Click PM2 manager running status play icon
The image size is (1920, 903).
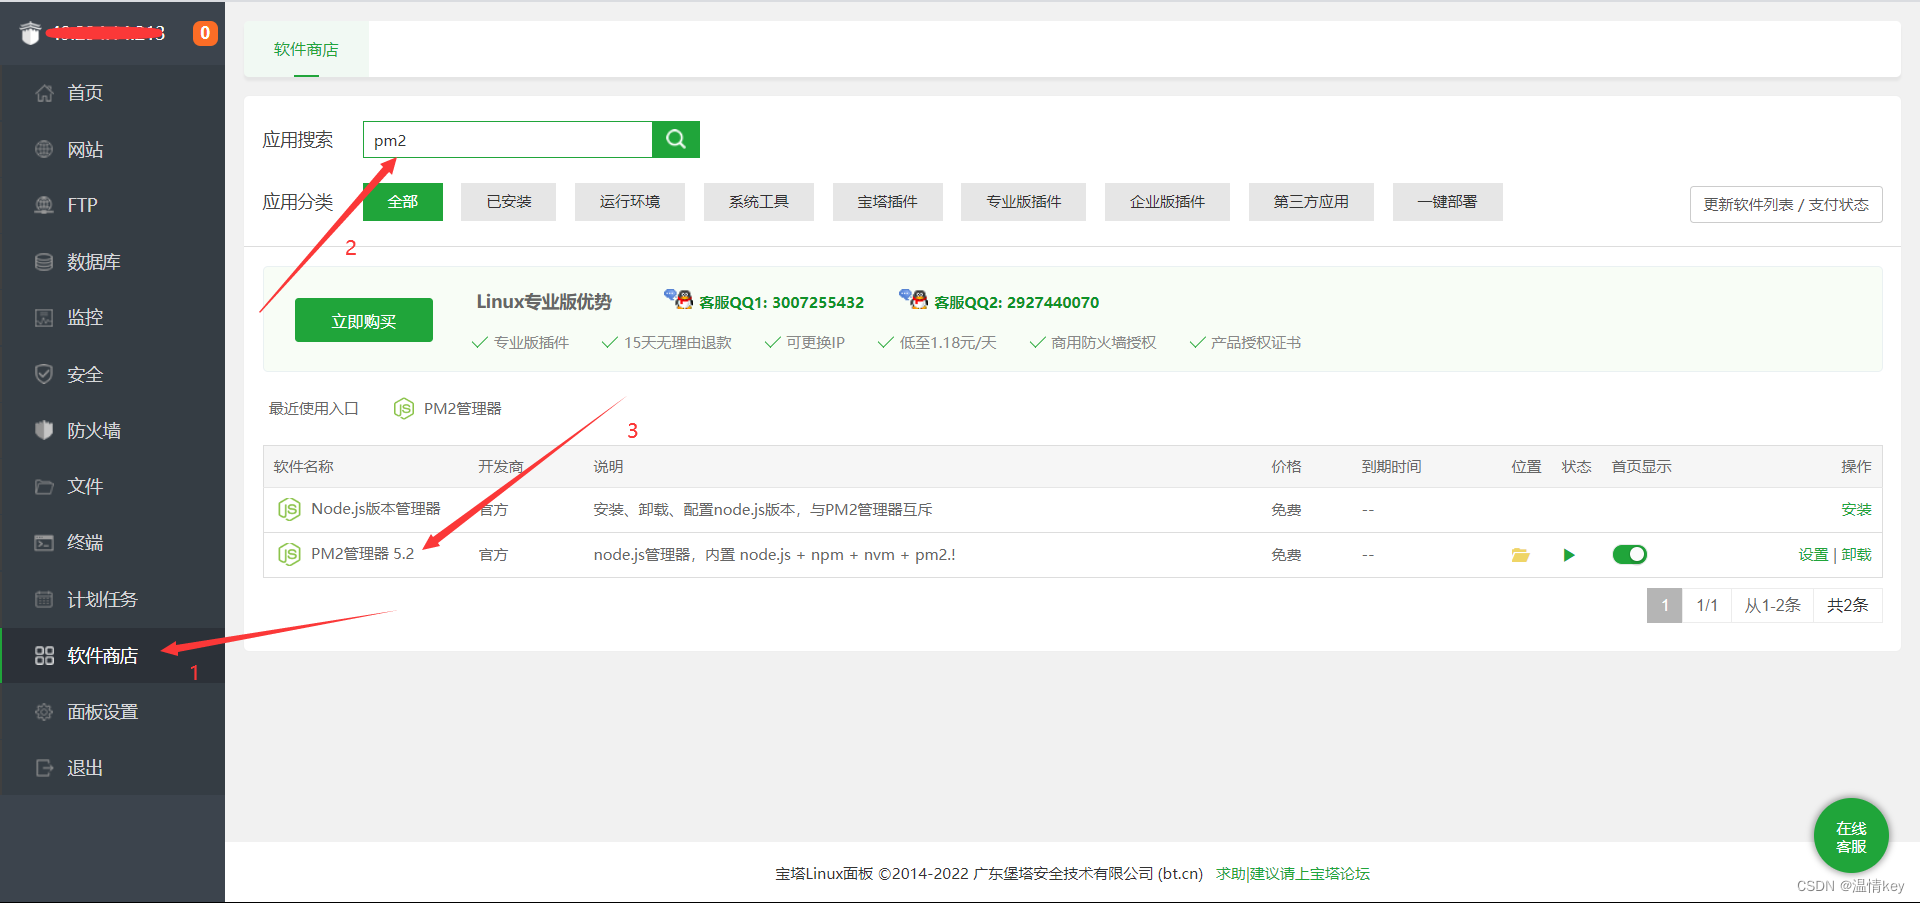click(x=1569, y=555)
